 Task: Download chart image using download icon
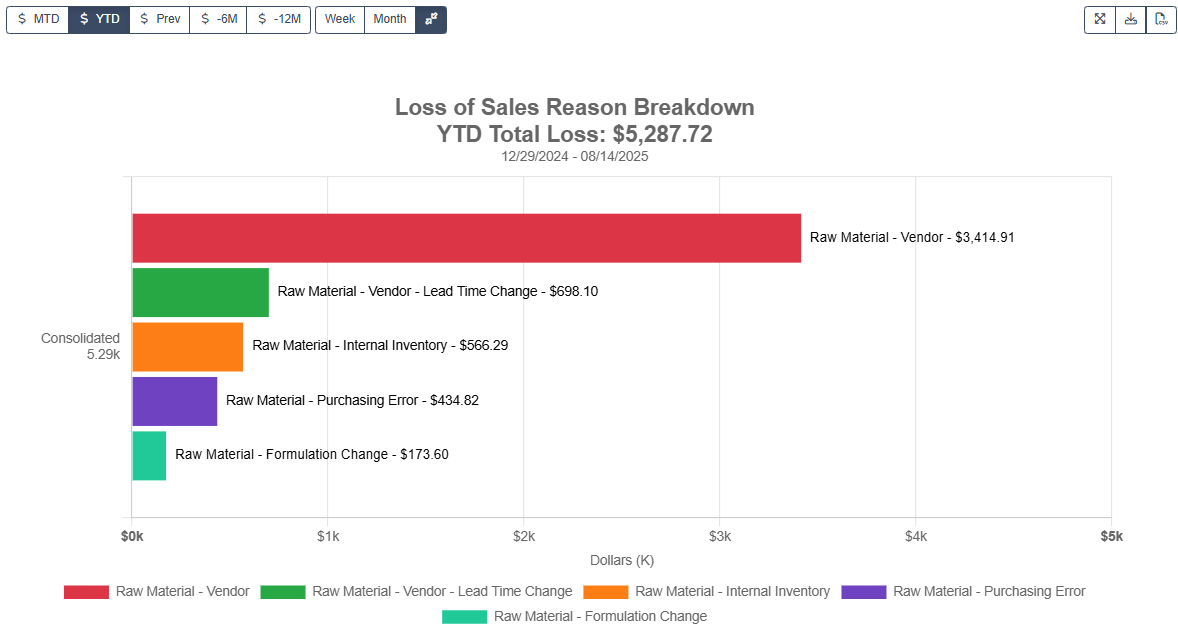(1130, 19)
